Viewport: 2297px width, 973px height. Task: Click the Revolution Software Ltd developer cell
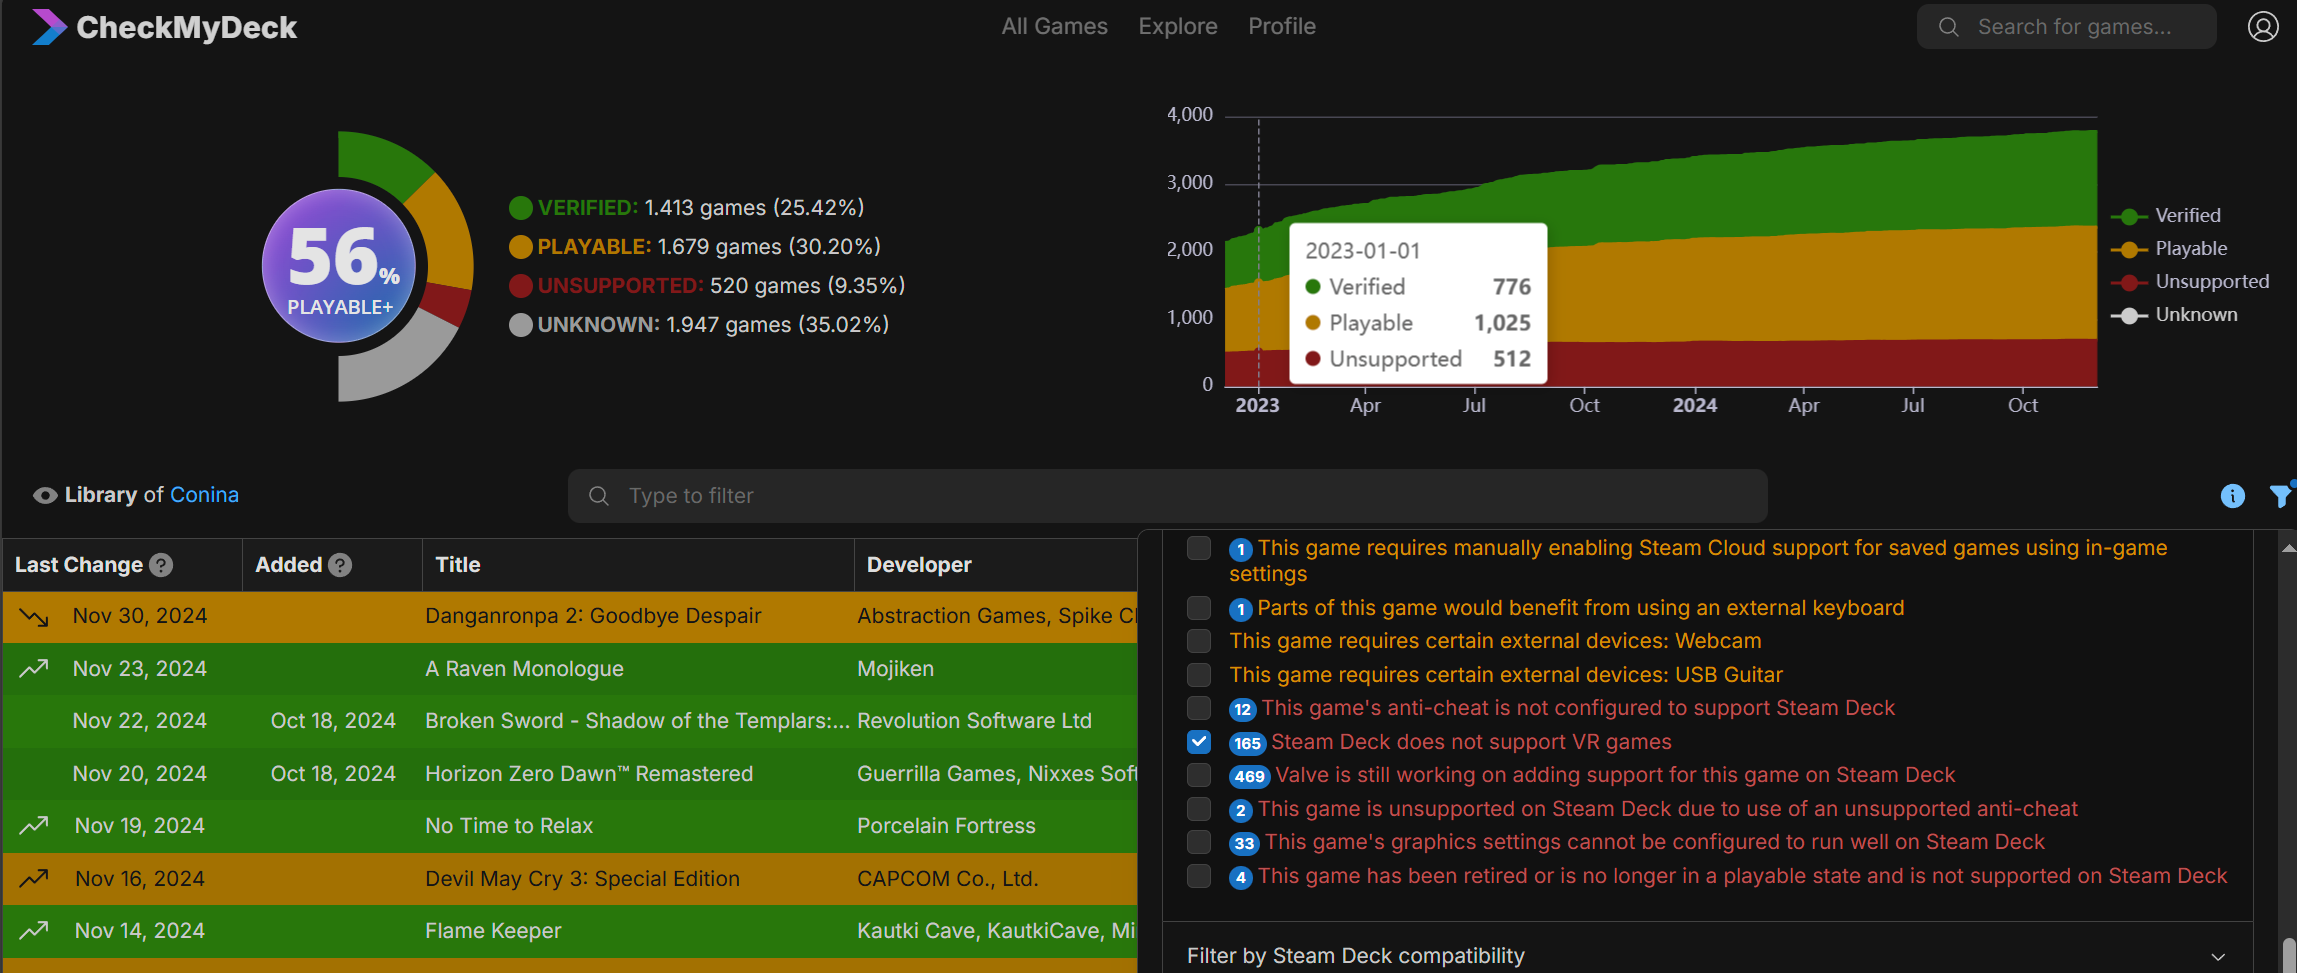point(974,721)
